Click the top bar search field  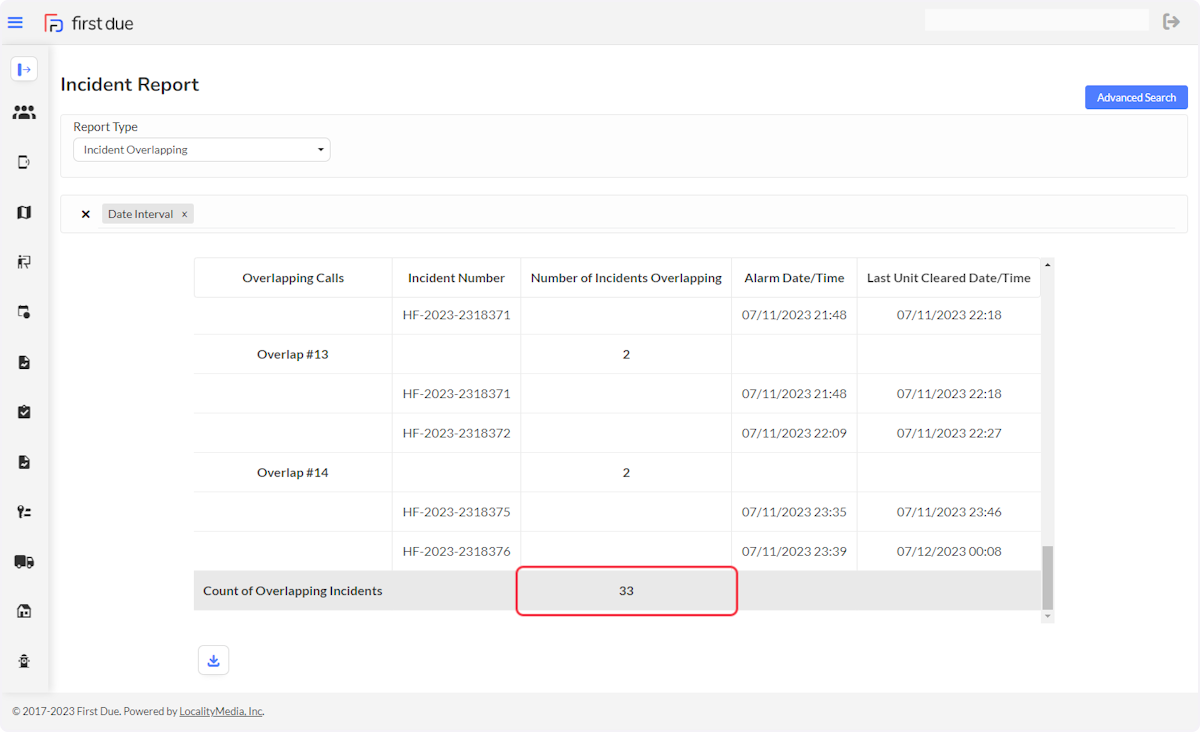click(1036, 20)
